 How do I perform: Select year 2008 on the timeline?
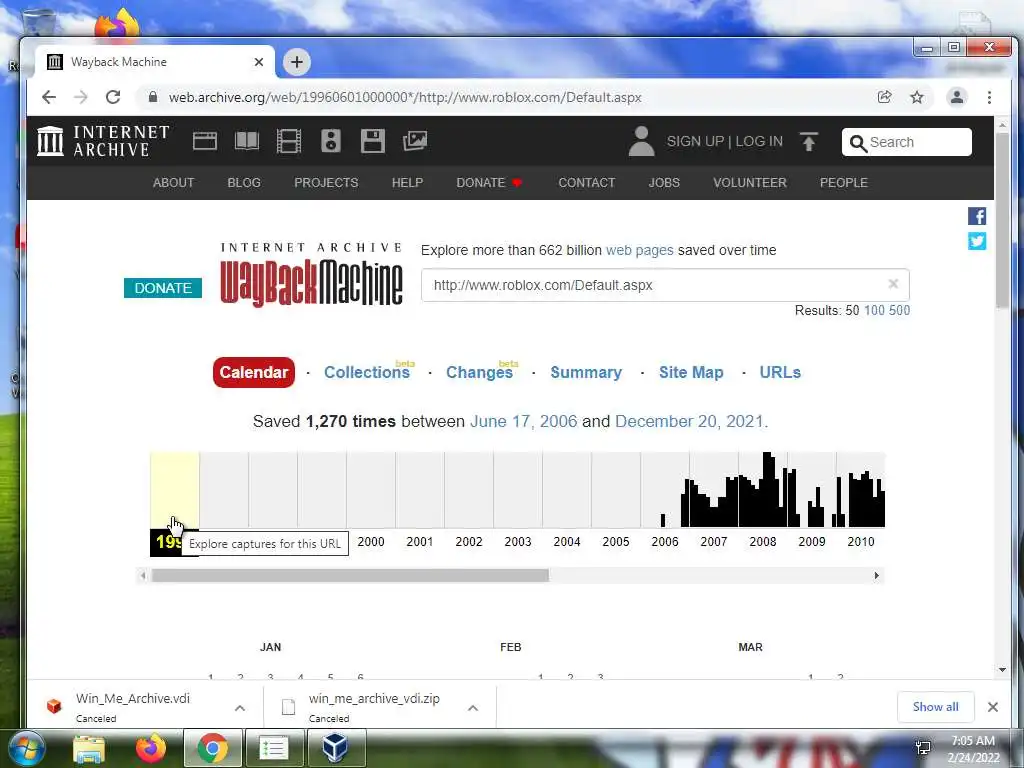pos(763,542)
